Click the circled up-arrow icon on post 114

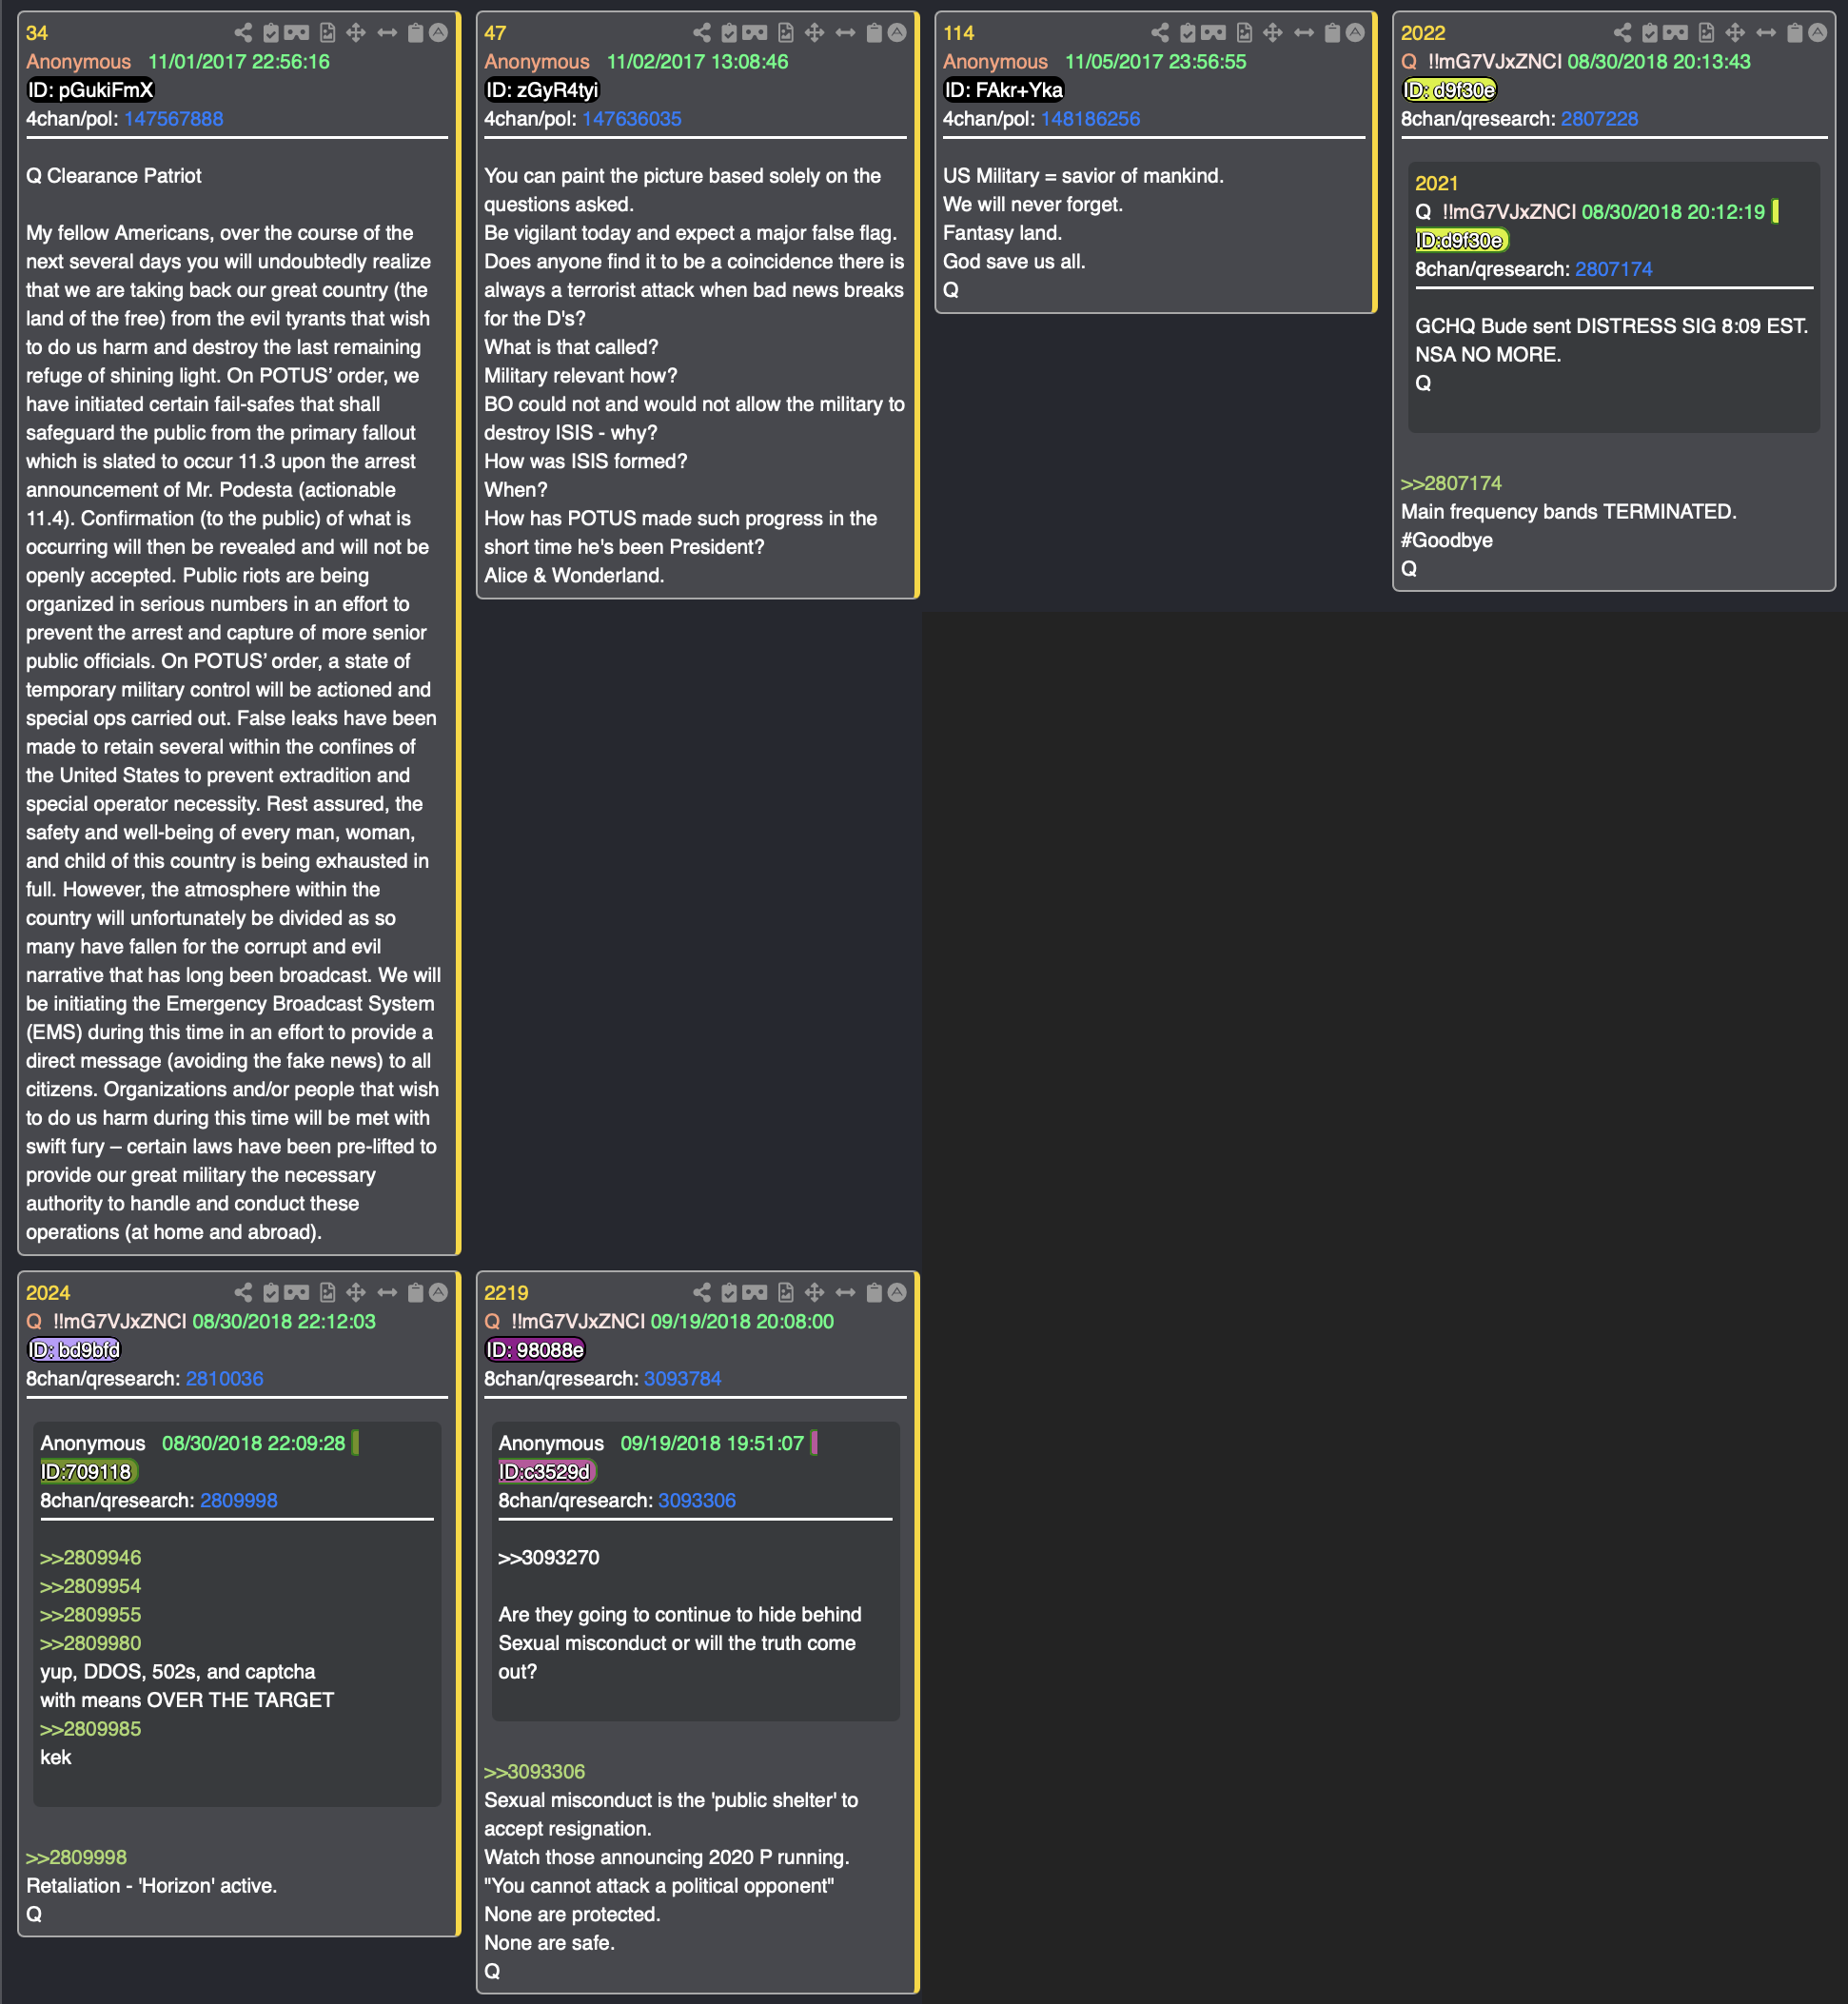tap(1355, 33)
